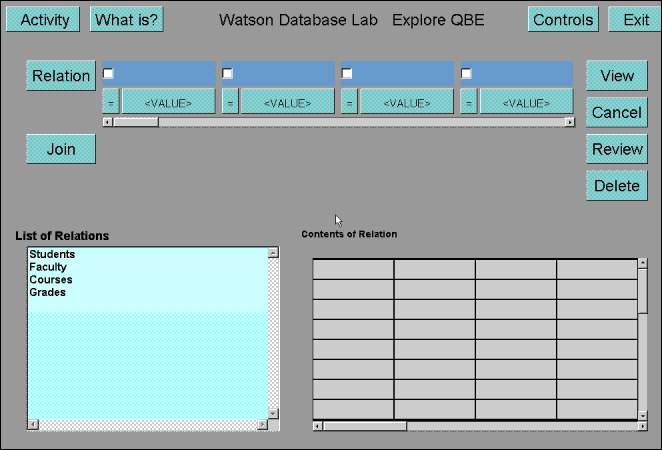Viewport: 662px width, 450px height.
Task: Open the Controls button
Action: coord(563,19)
